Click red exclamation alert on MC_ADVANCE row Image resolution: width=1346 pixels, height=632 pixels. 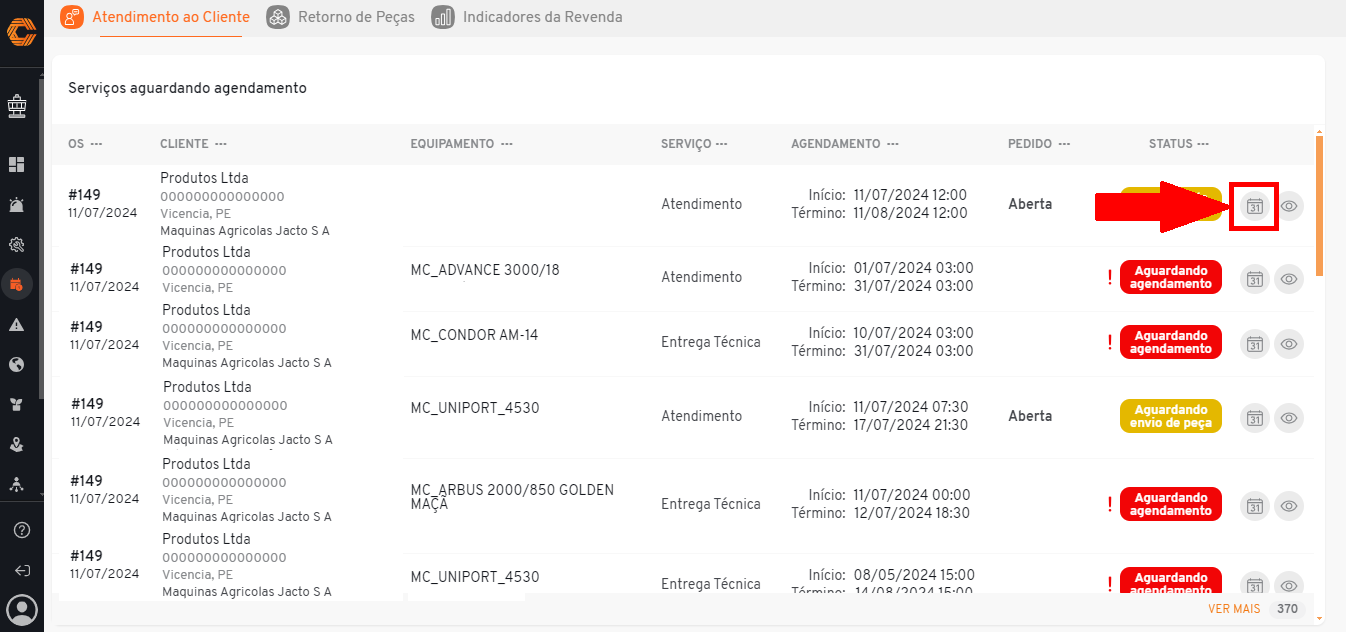point(1109,278)
